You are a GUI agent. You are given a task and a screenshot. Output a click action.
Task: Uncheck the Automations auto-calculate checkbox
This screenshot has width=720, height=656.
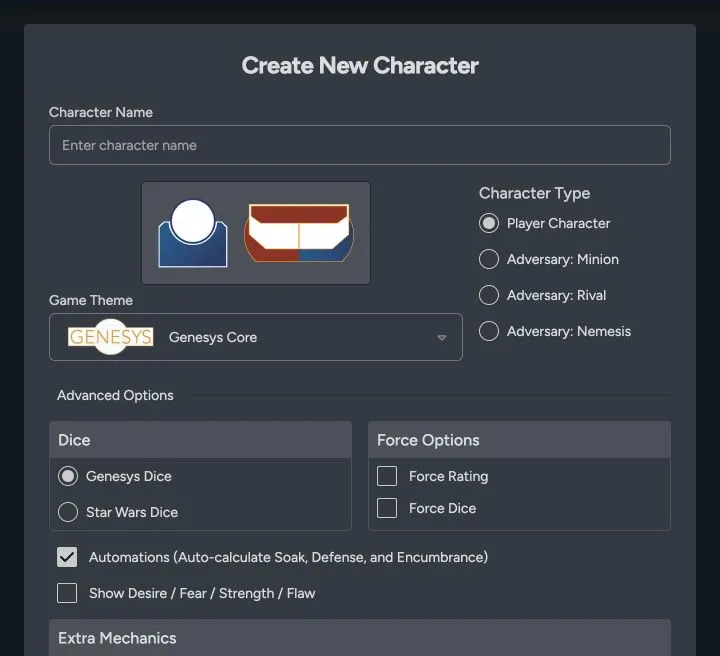pos(67,557)
